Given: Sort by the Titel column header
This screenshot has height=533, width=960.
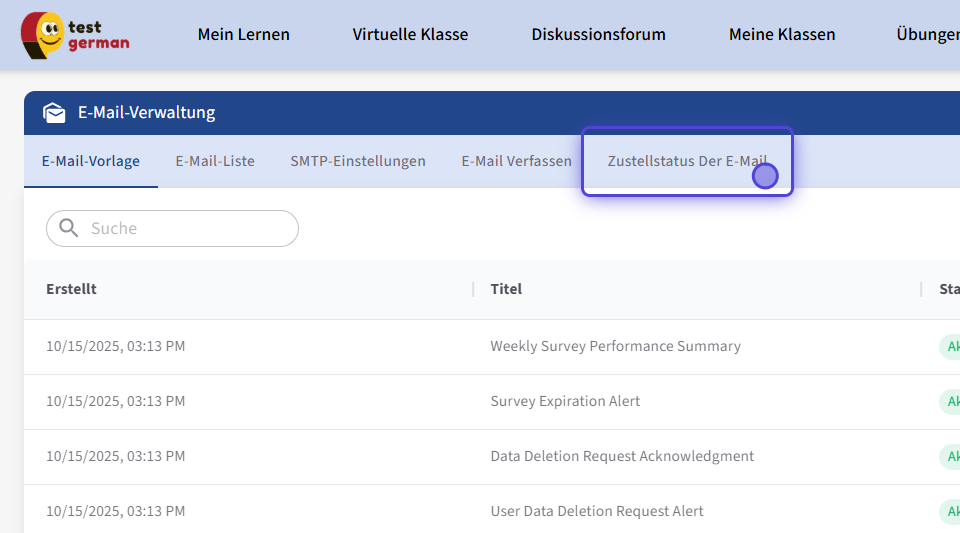Looking at the screenshot, I should tap(506, 289).
